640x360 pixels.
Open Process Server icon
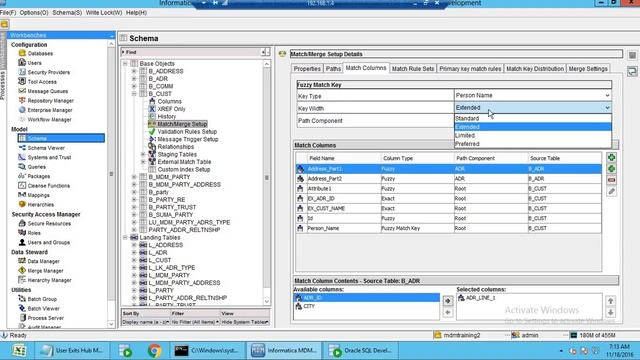pyautogui.click(x=22, y=318)
